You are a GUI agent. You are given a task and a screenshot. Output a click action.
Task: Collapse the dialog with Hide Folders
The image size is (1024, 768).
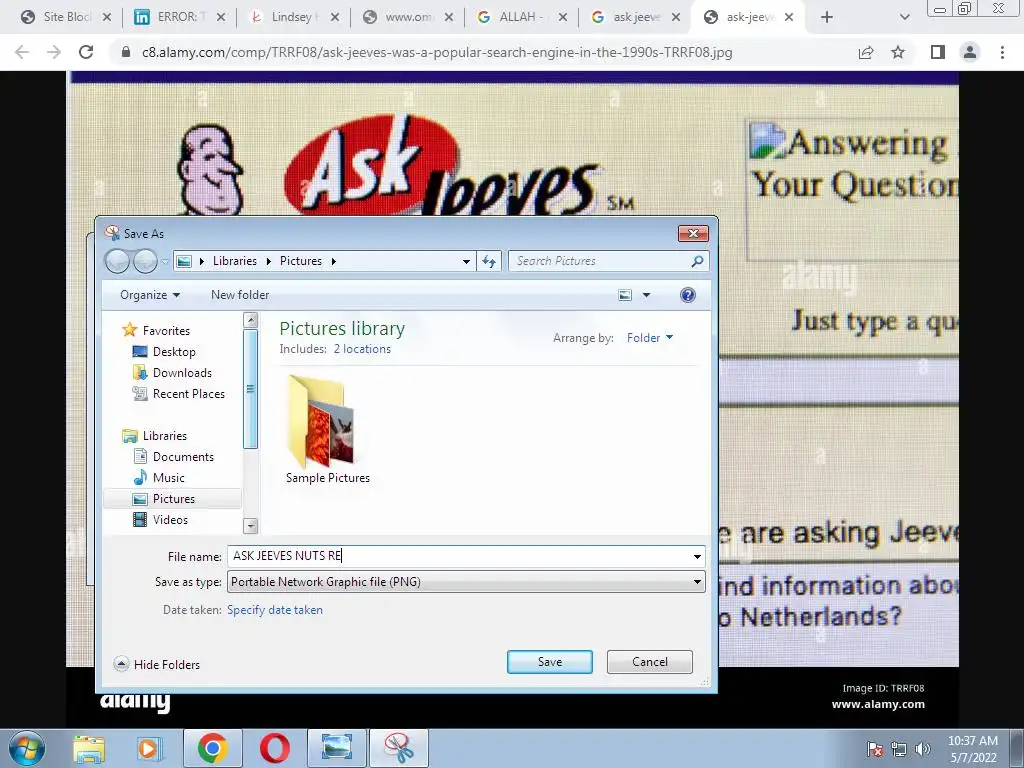(157, 664)
